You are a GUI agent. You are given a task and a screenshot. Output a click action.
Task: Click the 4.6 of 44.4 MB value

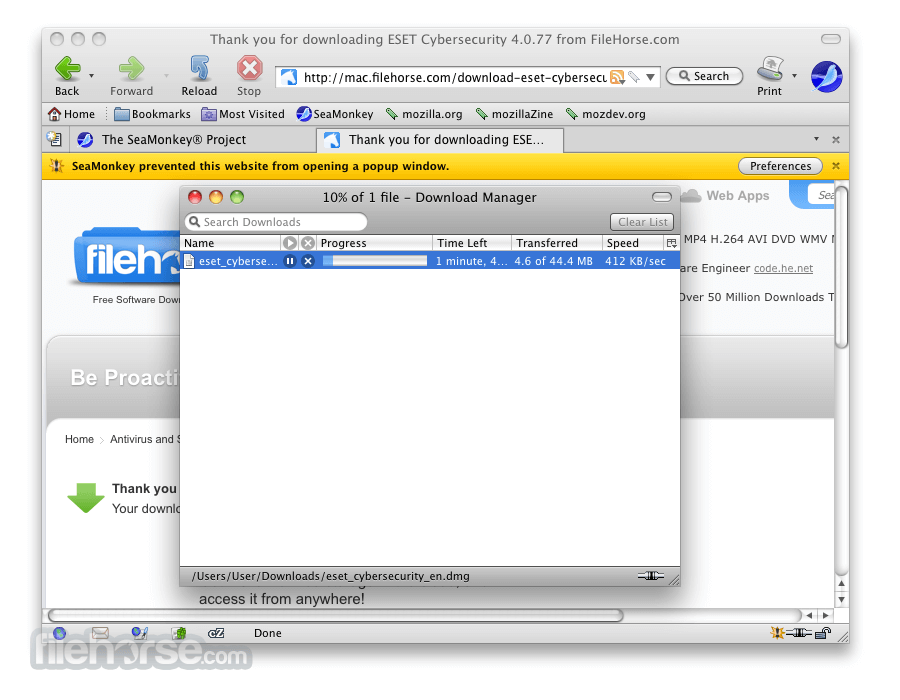[553, 261]
